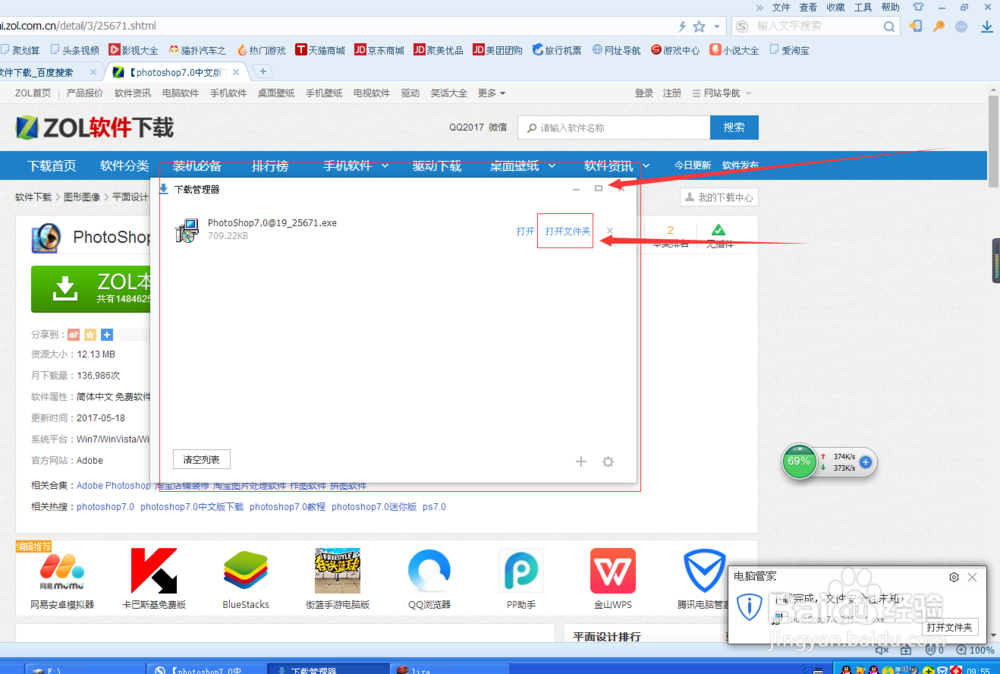Open the 工具 menu
1000x674 pixels.
863,8
